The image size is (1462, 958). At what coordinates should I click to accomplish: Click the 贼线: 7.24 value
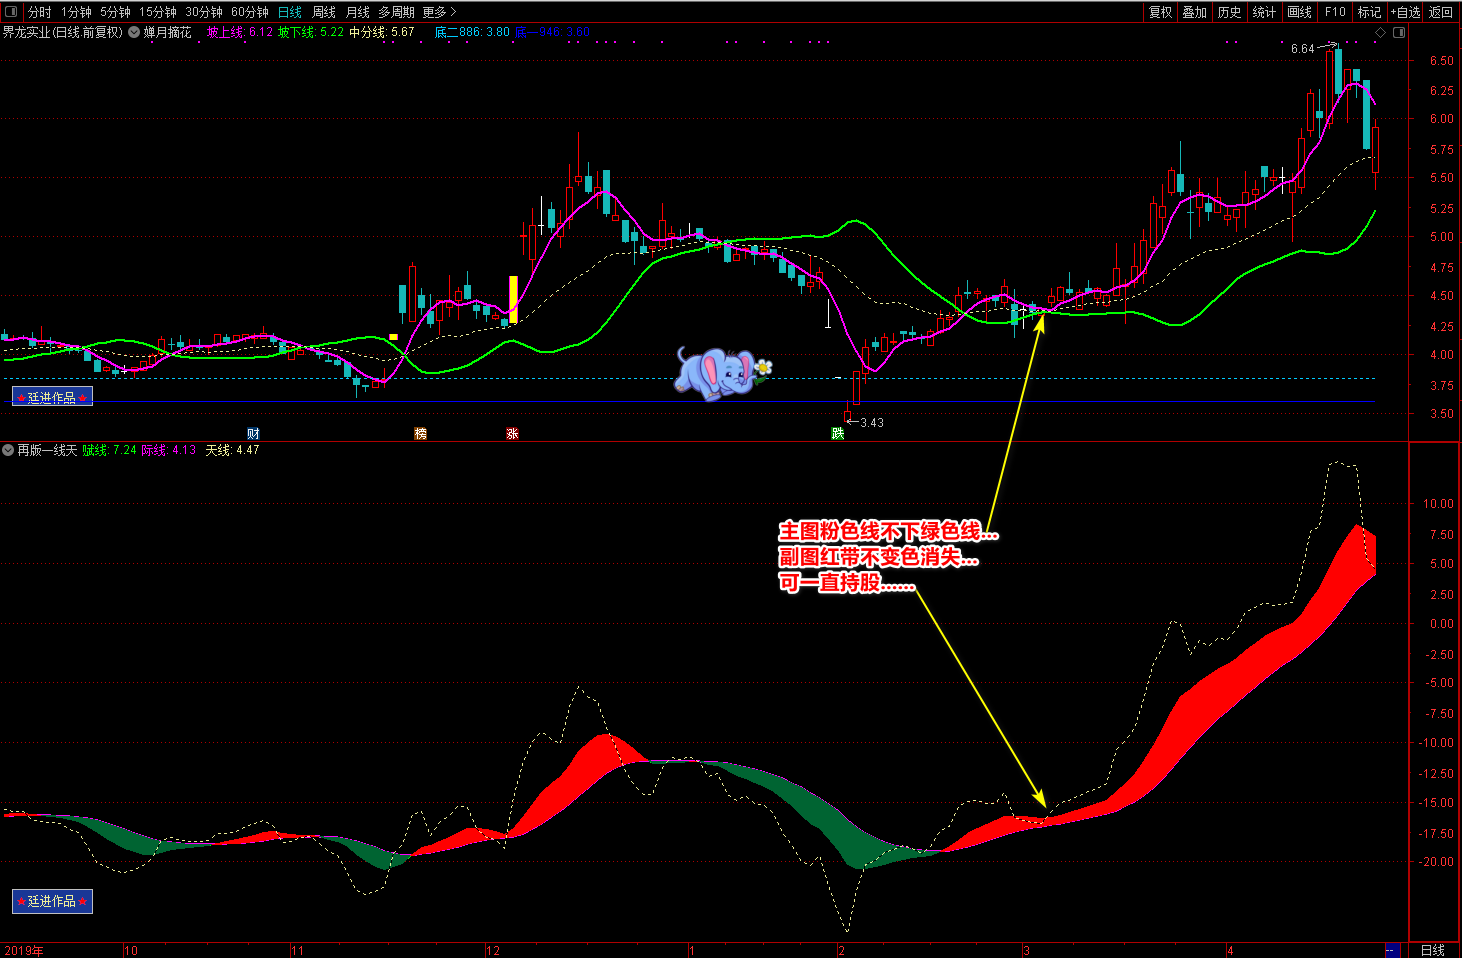pyautogui.click(x=109, y=450)
